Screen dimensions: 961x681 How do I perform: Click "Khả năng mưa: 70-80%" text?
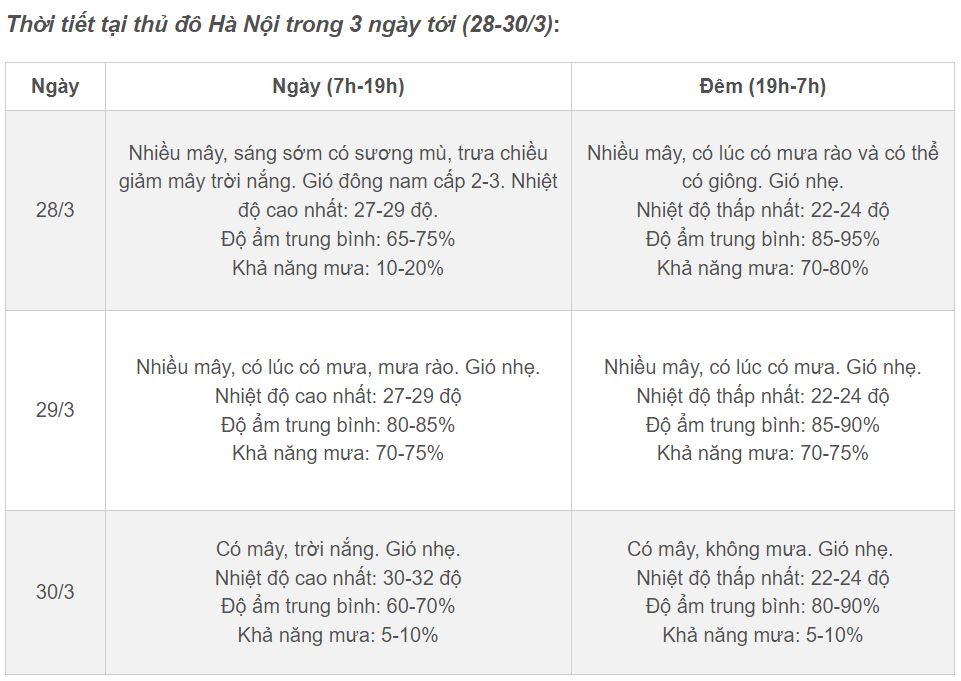[x=762, y=268]
